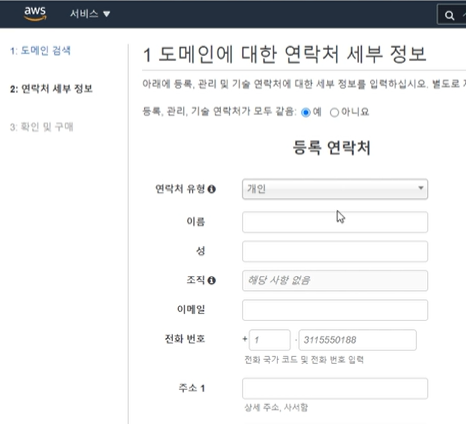Click the 전화 국가 코드 hint text

(304, 360)
